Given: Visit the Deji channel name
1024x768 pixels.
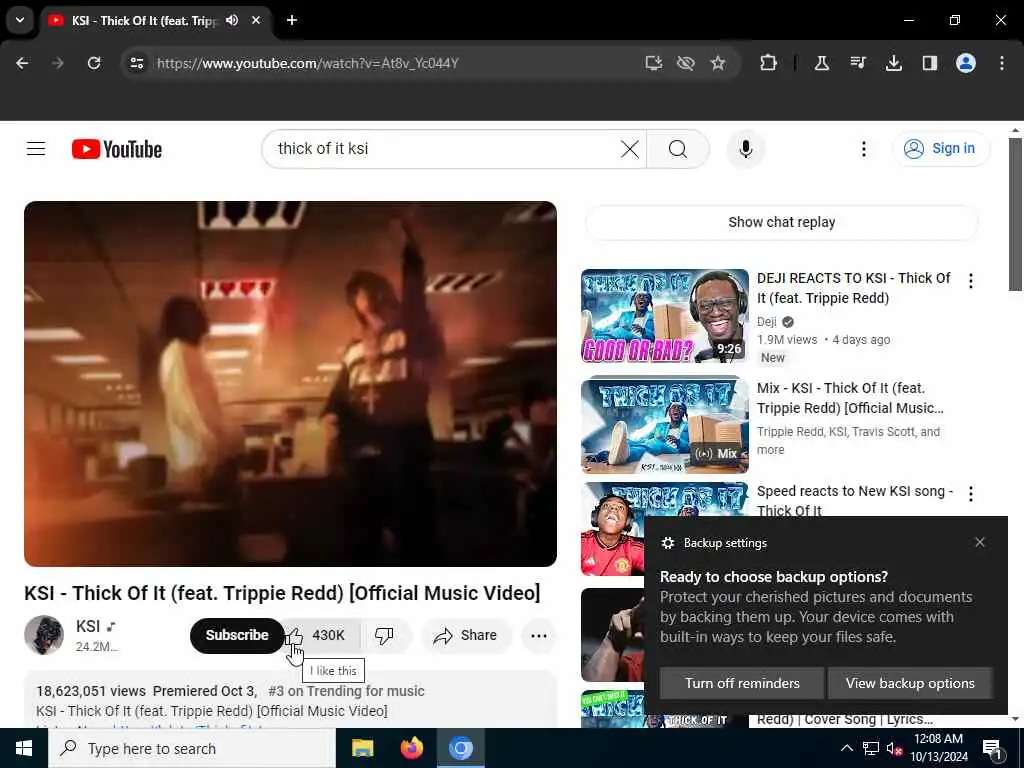Looking at the screenshot, I should point(767,321).
